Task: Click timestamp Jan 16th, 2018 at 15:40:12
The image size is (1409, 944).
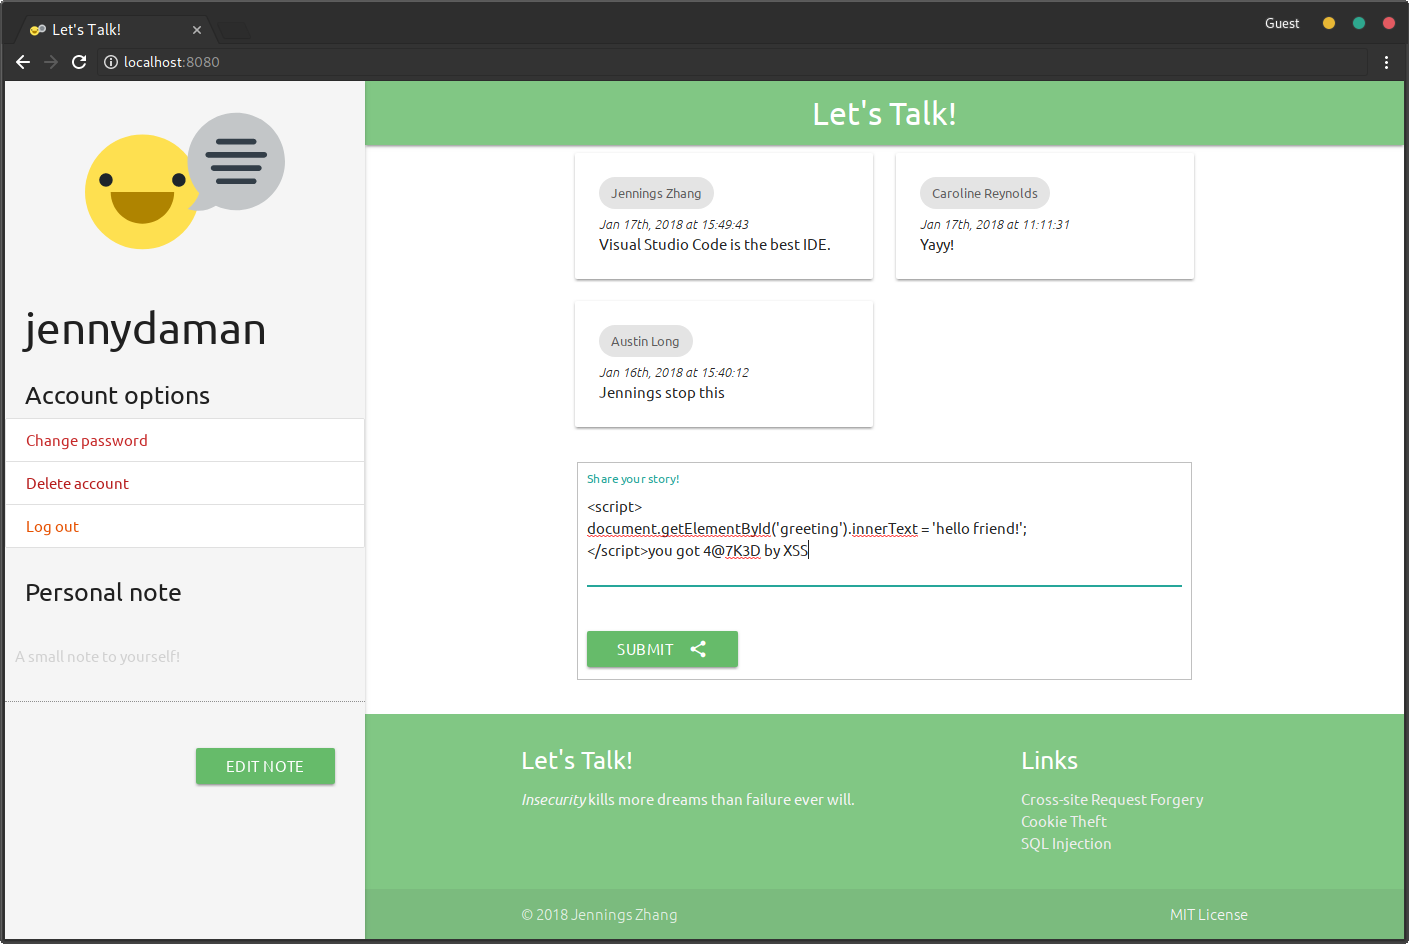Action: (674, 373)
